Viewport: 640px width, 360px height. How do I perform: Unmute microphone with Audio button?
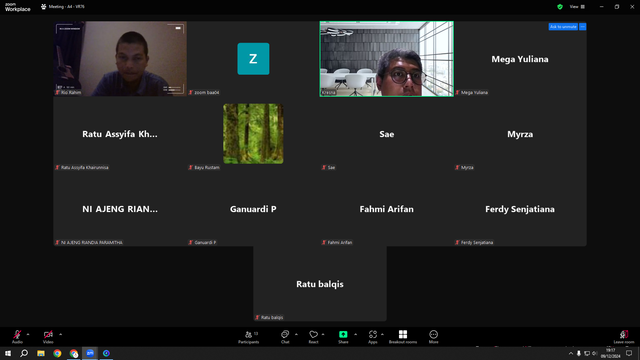[x=17, y=337]
